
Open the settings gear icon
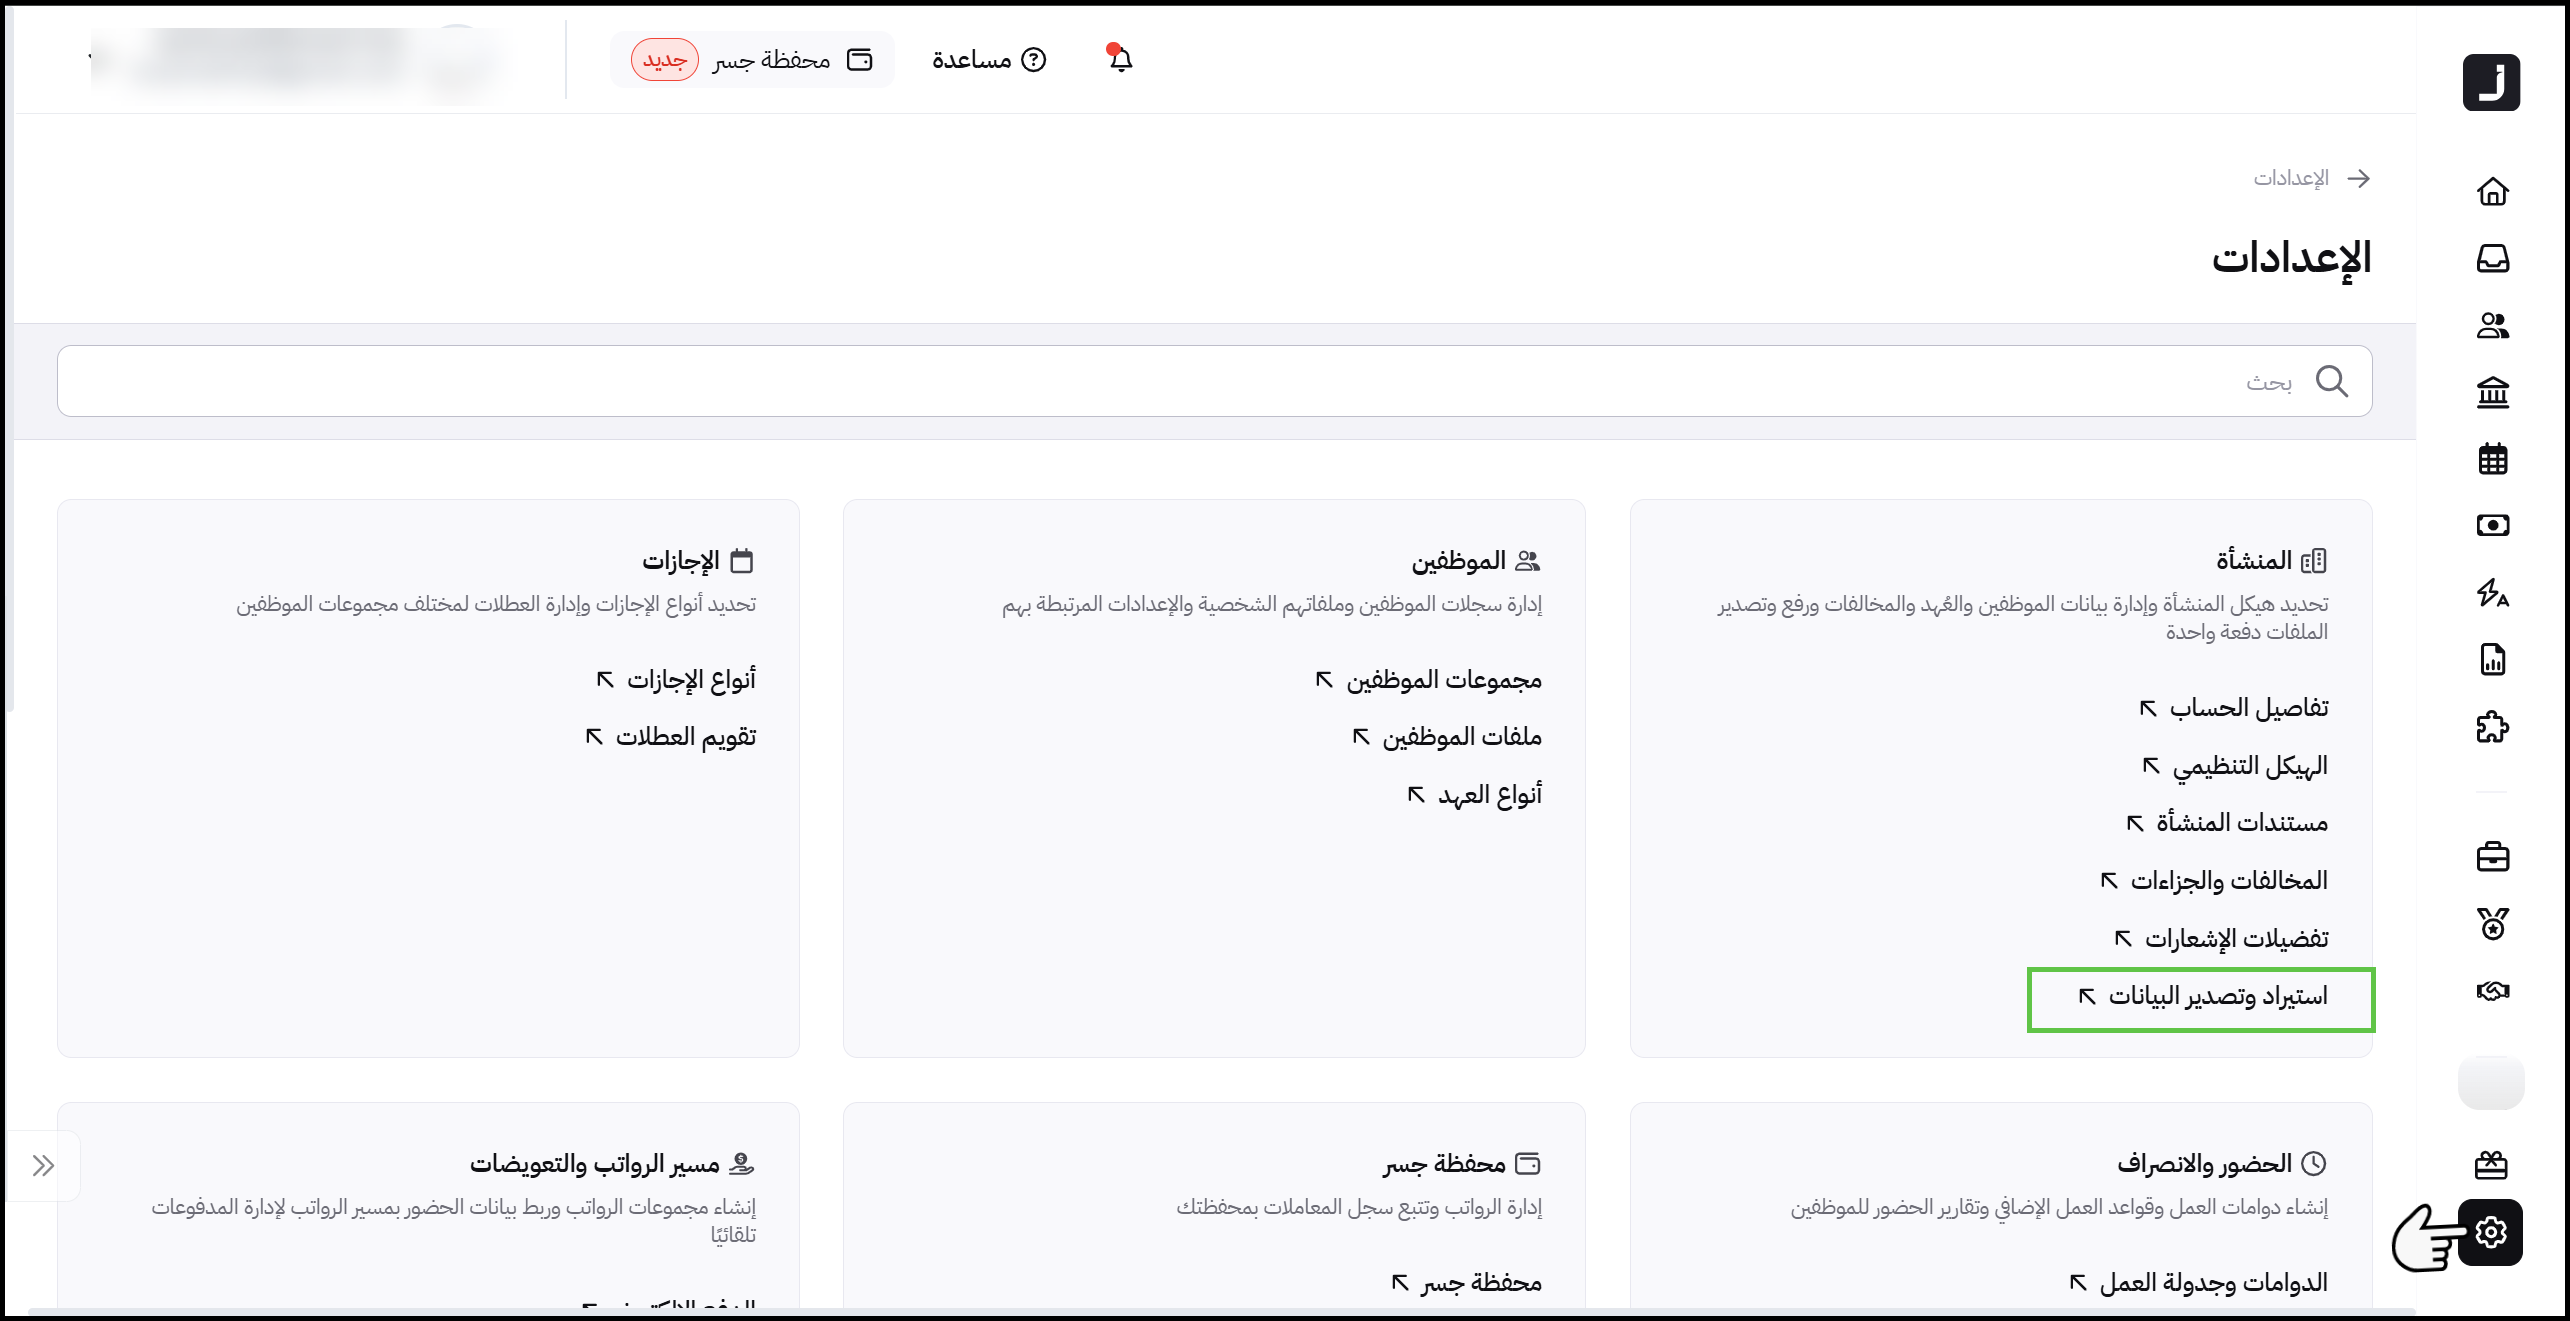(2490, 1232)
